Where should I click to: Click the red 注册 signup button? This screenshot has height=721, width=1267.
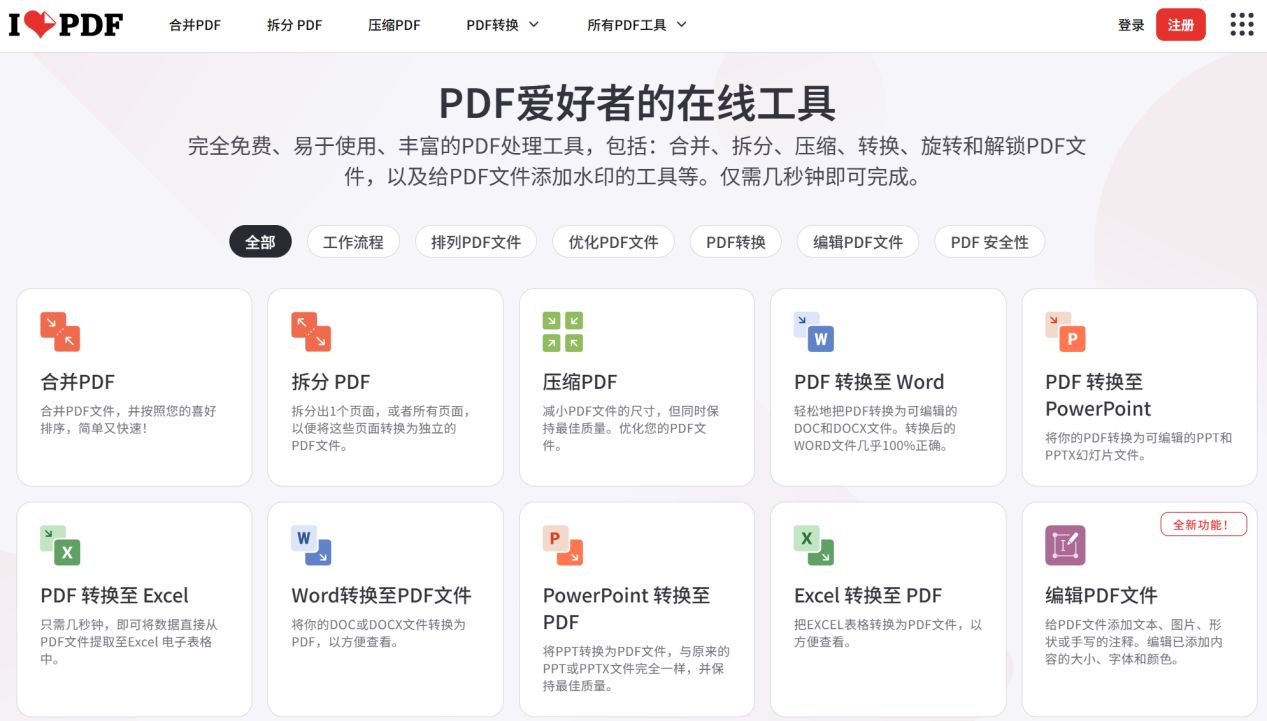click(1180, 24)
